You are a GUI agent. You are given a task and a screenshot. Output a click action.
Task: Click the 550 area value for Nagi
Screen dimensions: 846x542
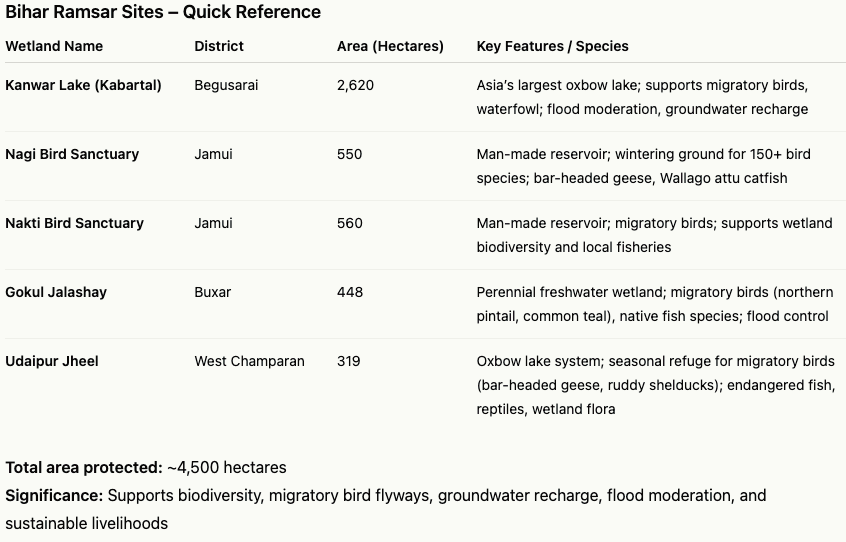[x=350, y=154]
